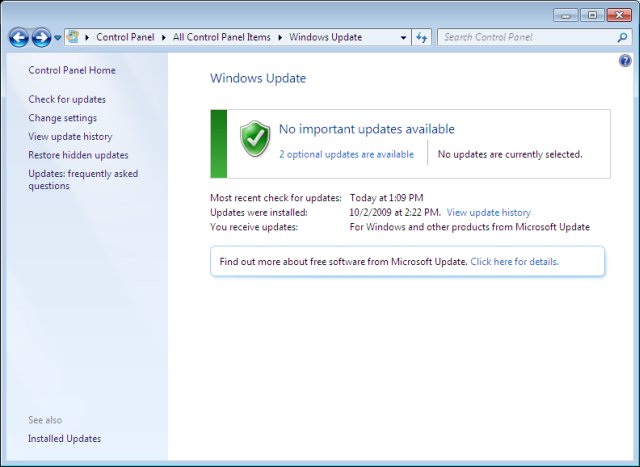The image size is (640, 467).
Task: Click the blue Help question mark icon
Action: point(625,61)
